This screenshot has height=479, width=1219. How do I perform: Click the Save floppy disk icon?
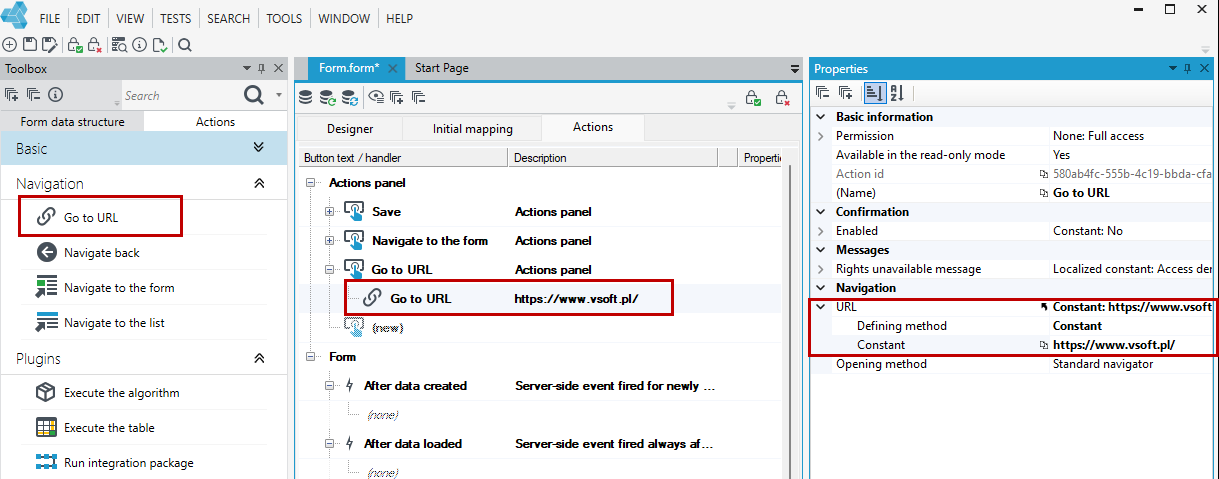click(29, 45)
